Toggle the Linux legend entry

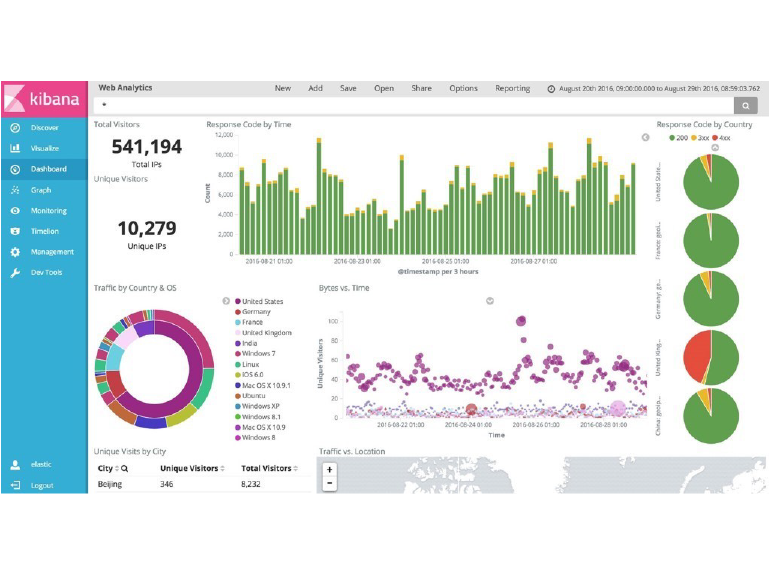point(247,364)
